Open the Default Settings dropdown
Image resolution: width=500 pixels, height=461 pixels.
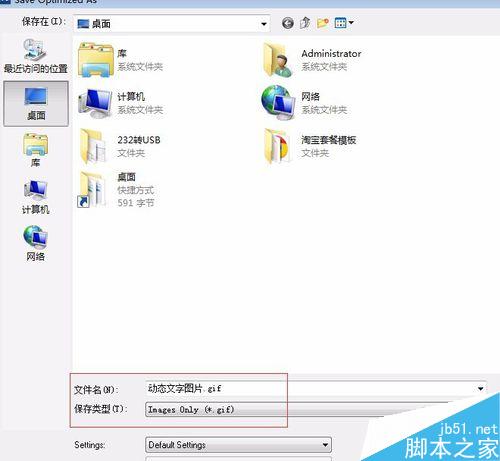coord(238,445)
